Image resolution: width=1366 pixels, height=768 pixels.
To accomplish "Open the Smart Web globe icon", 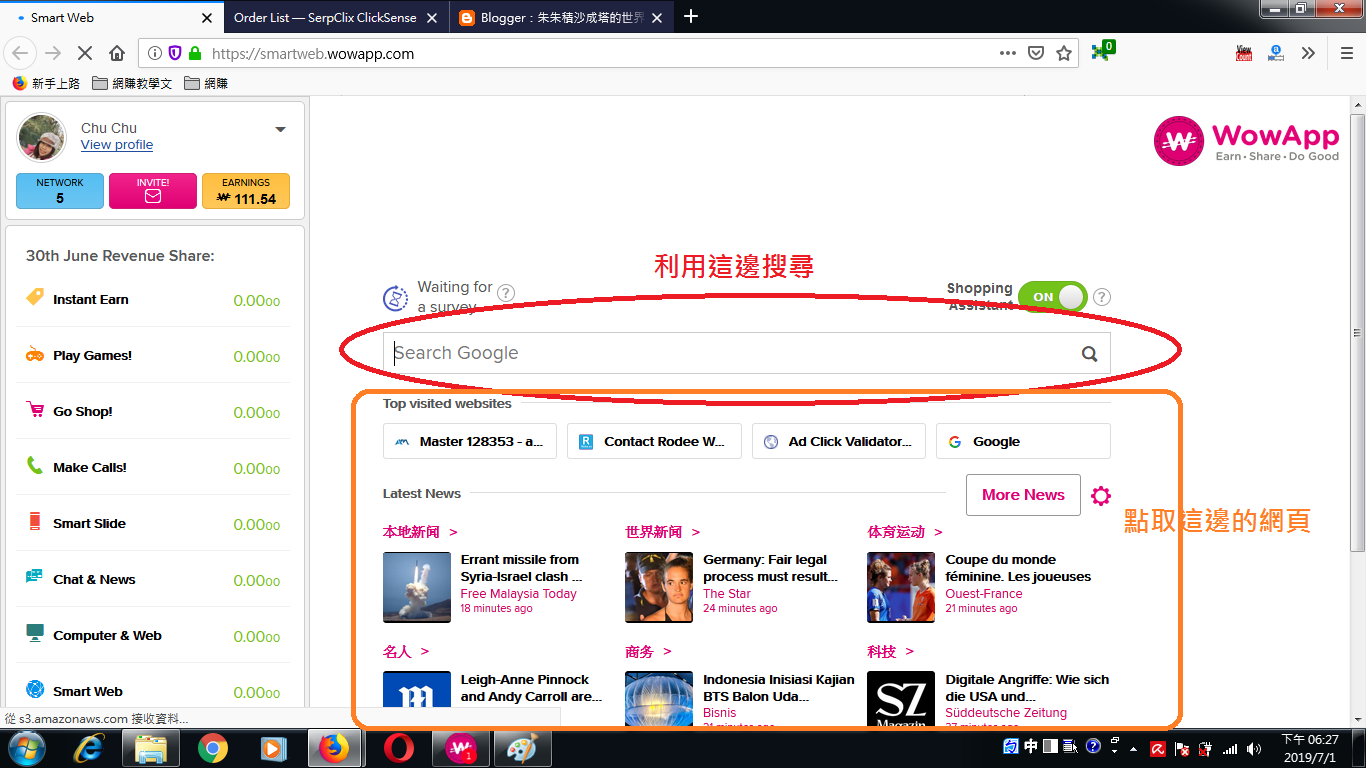I will (x=35, y=689).
